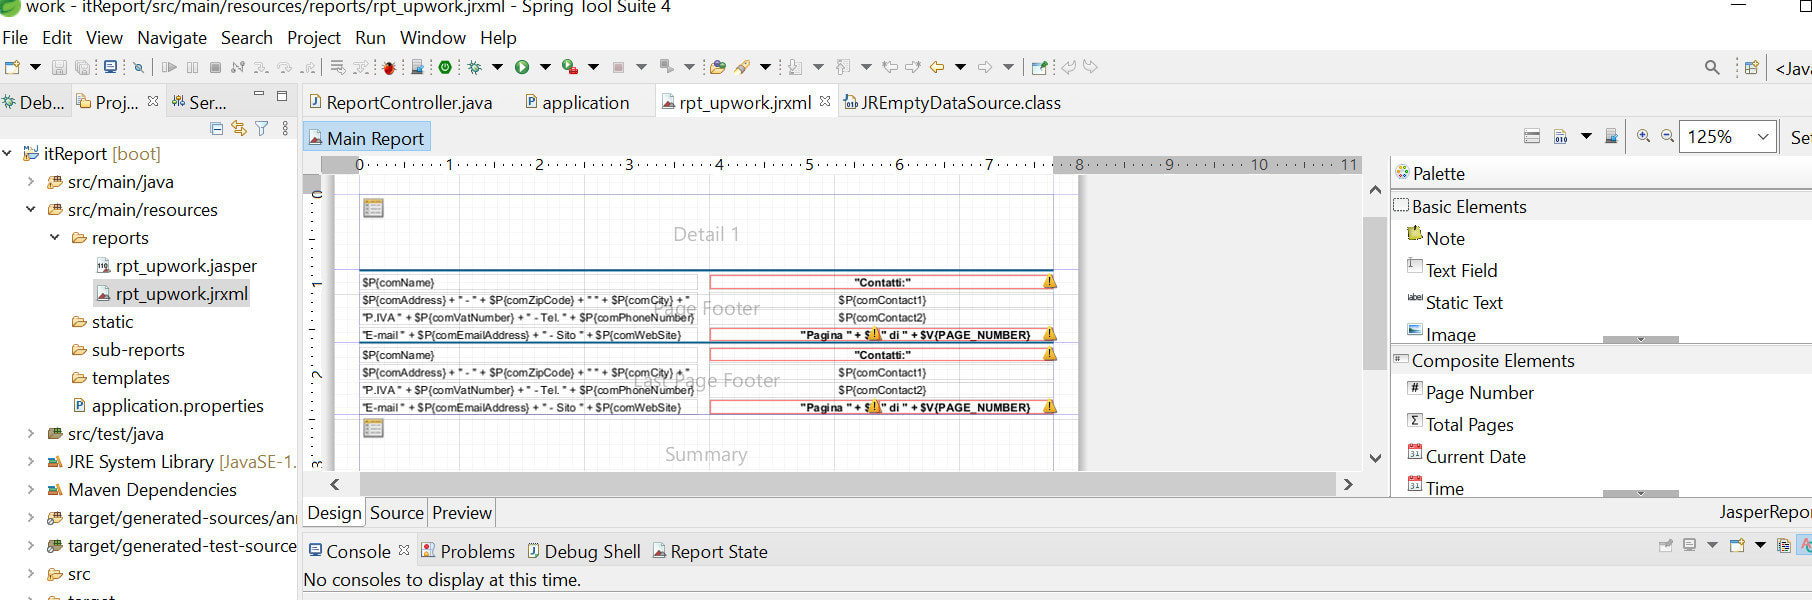Expand the src/test/java folder
Viewport: 1812px width, 600px height.
pos(31,433)
